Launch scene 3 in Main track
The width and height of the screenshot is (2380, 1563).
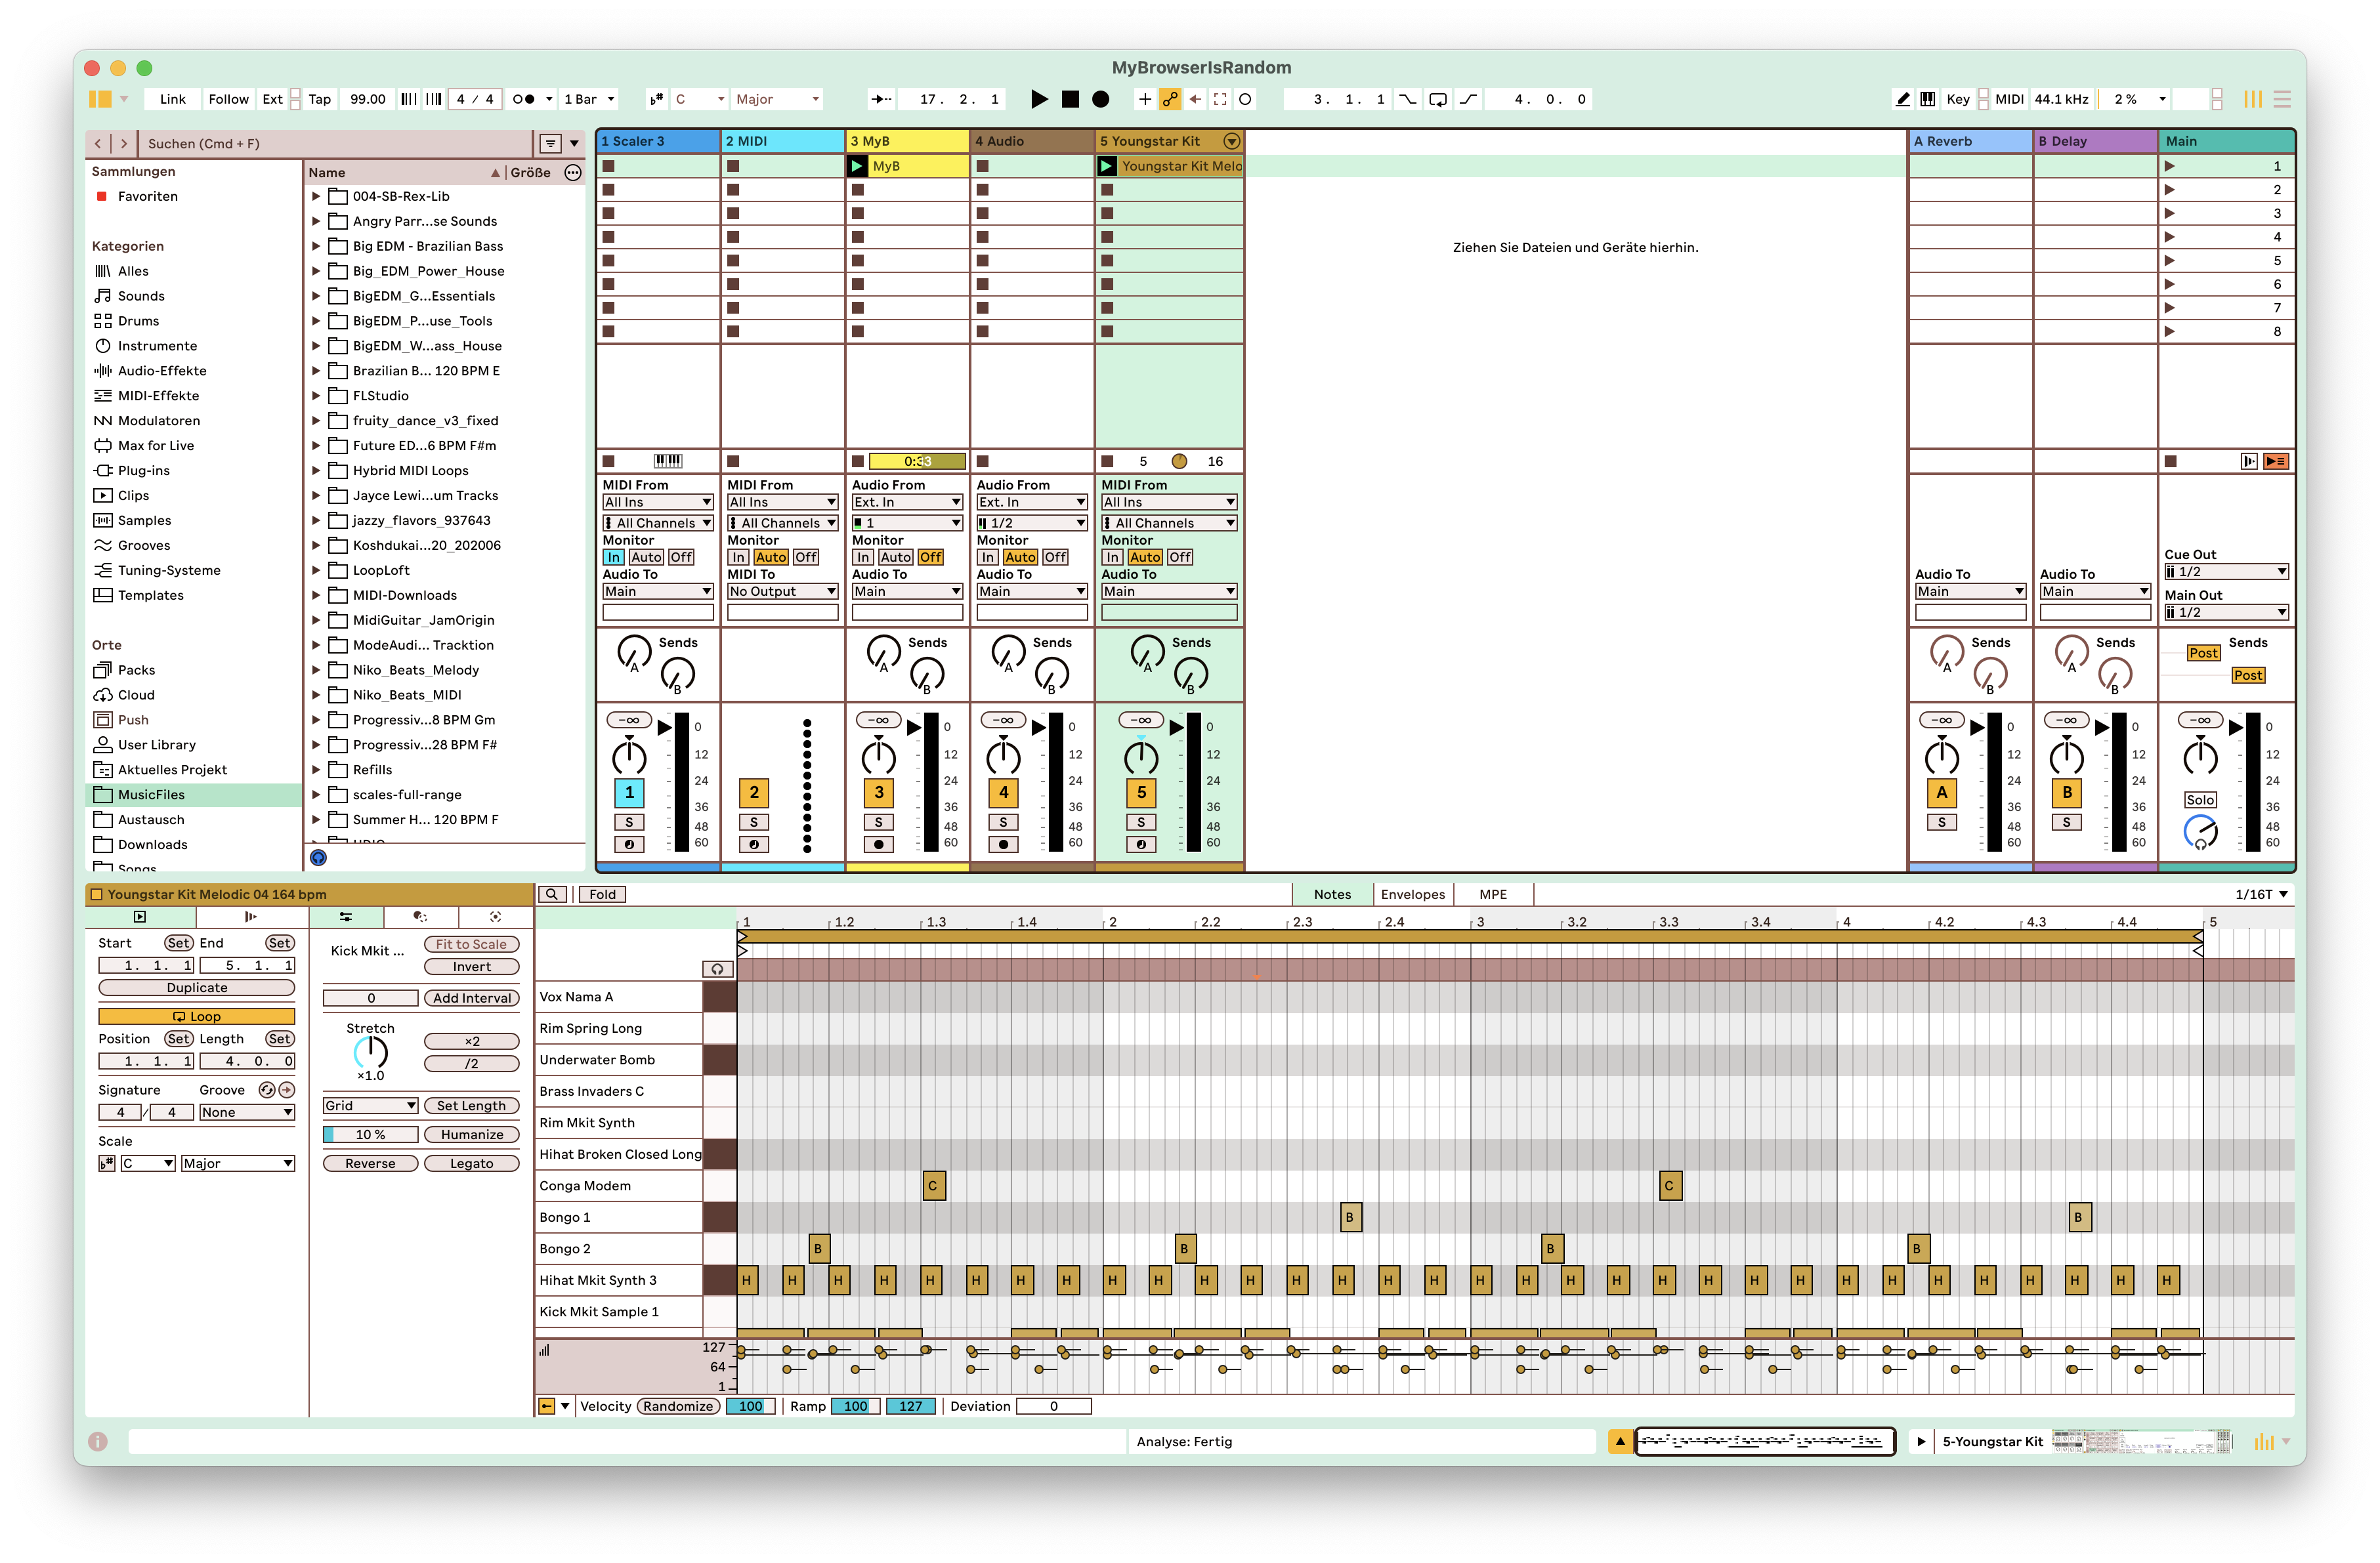pos(2170,213)
